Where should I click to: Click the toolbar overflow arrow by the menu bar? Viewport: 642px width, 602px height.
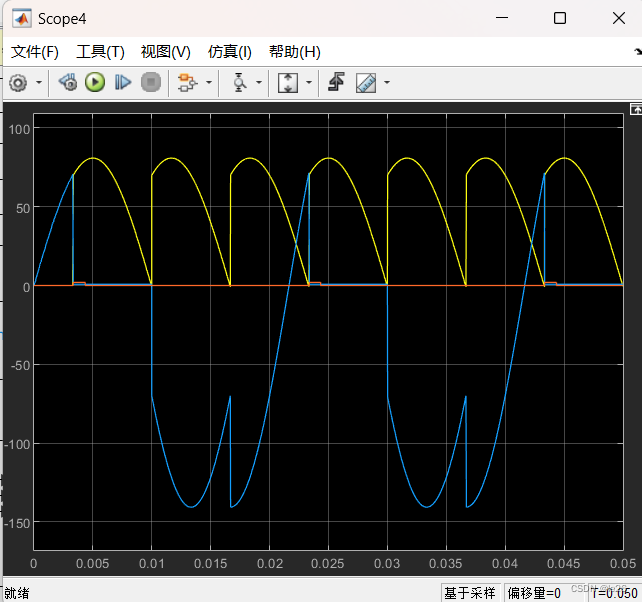pyautogui.click(x=638, y=52)
